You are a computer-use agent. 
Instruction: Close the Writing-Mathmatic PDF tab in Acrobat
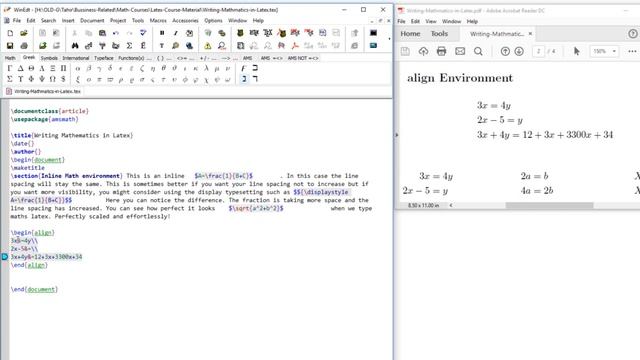coord(530,34)
